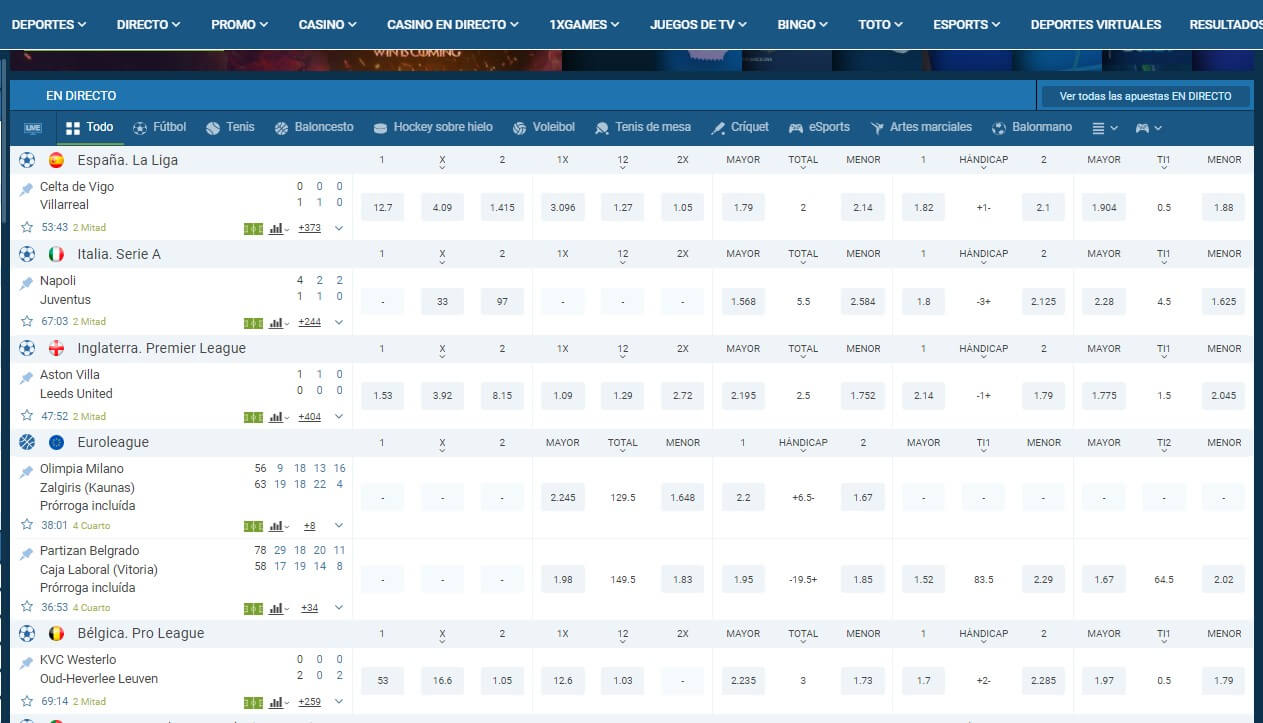
Task: Go to DEPORTES VIRTUALES
Action: (x=1096, y=24)
